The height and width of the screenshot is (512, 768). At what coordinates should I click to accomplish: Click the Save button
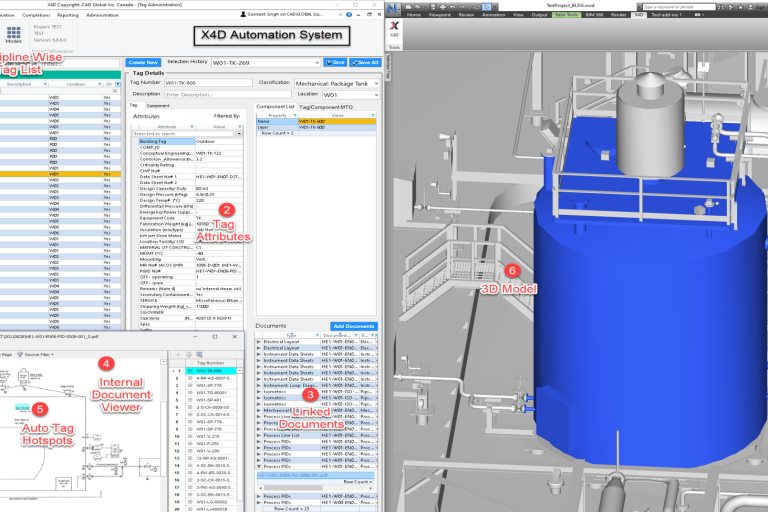[336, 63]
